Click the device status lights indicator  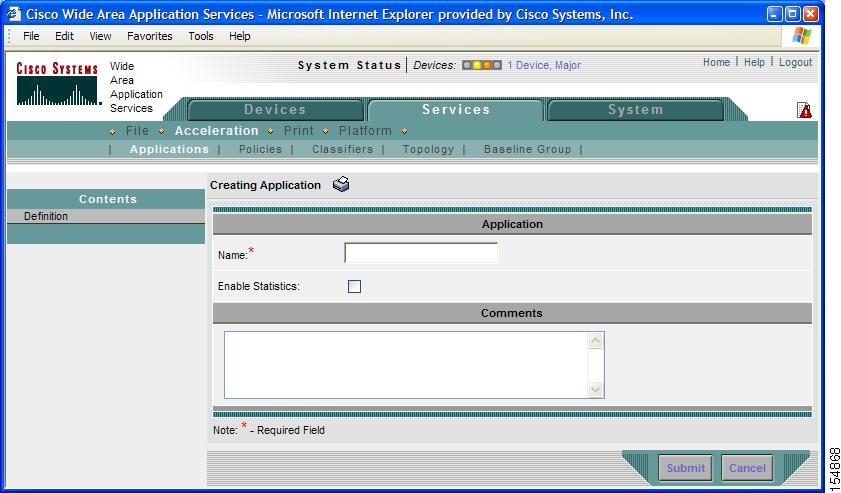pyautogui.click(x=482, y=65)
